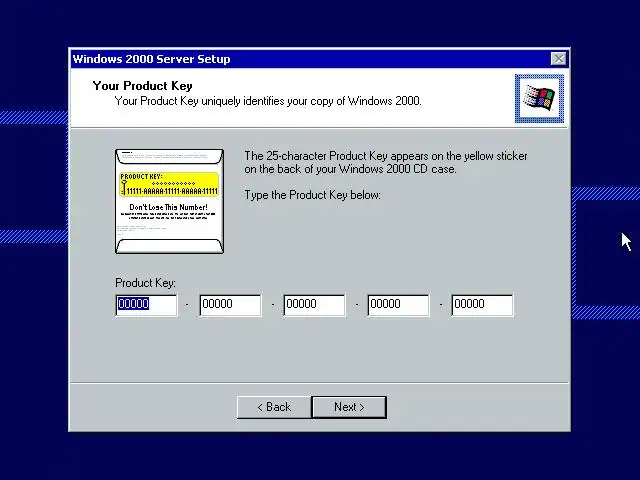Click the second Product Key field
The image size is (640, 480).
(x=231, y=304)
